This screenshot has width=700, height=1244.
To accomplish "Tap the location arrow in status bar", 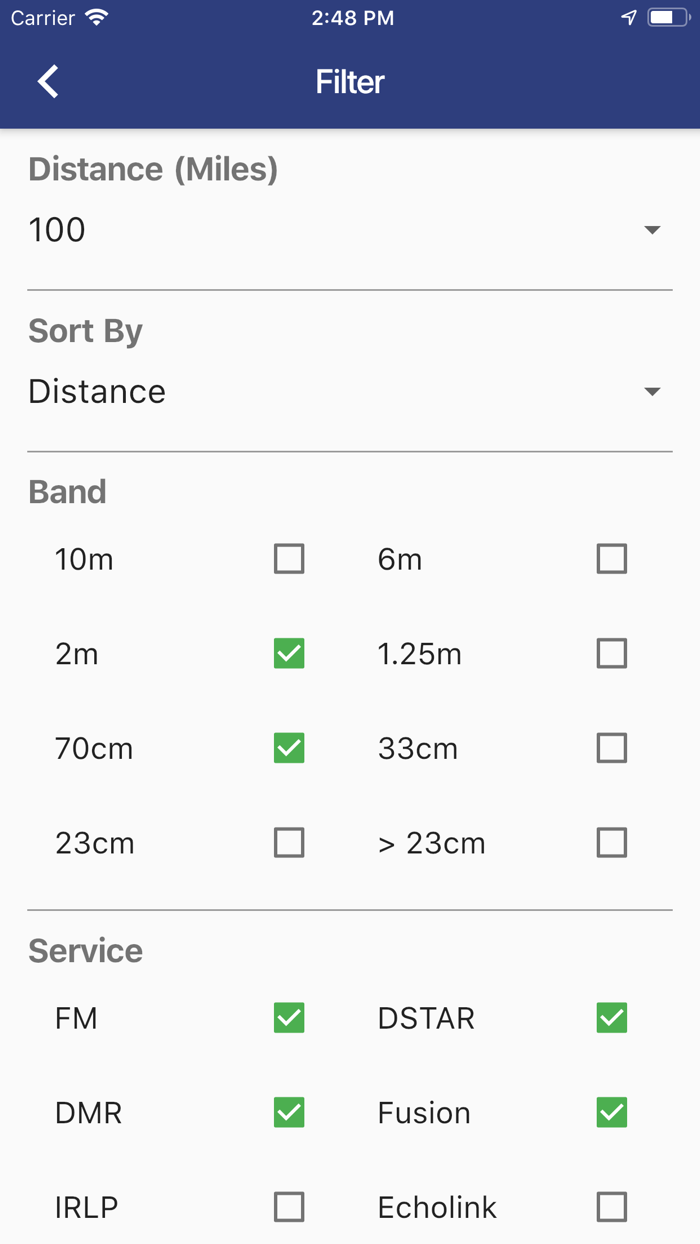I will tap(629, 18).
